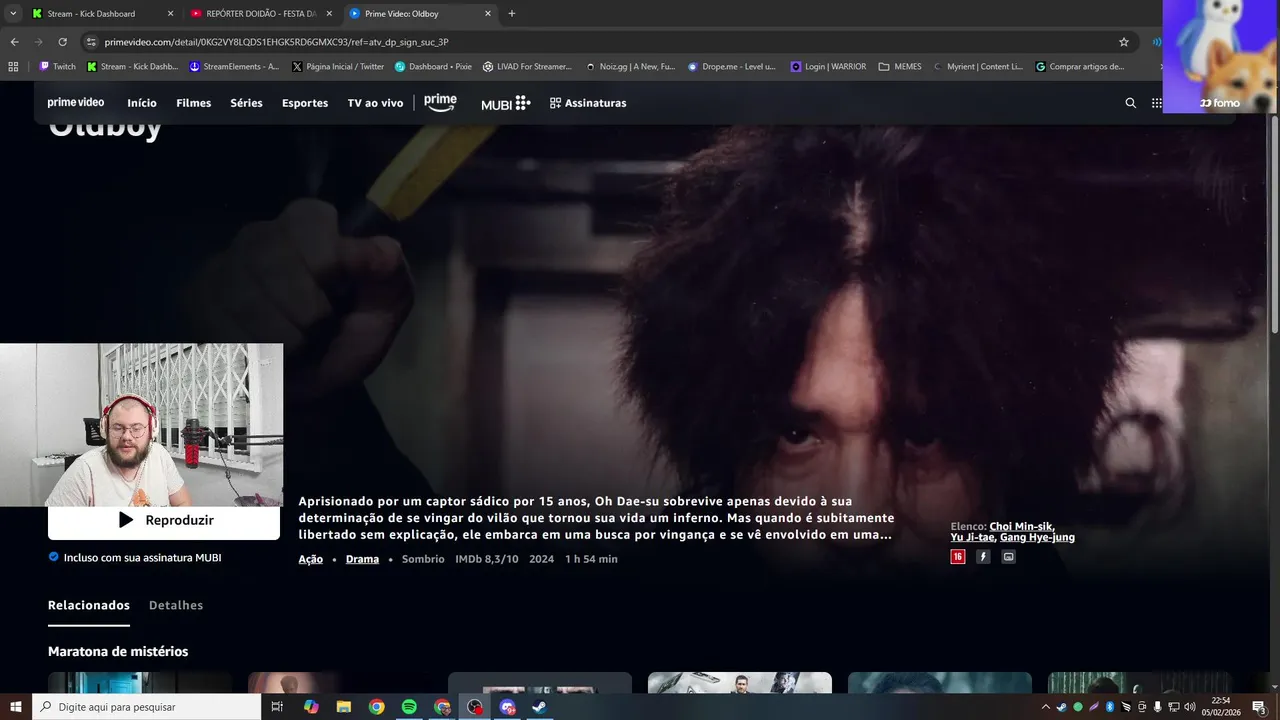The width and height of the screenshot is (1280, 720).
Task: Open the Noiz.gg bookmark
Action: pos(630,67)
